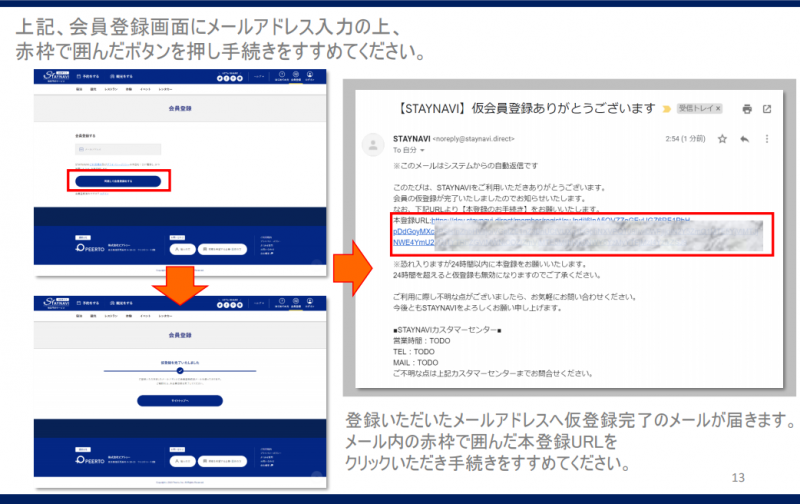Click the line 営業時間：TODO in the email
Image resolution: width=800 pixels, height=504 pixels.
click(x=421, y=341)
